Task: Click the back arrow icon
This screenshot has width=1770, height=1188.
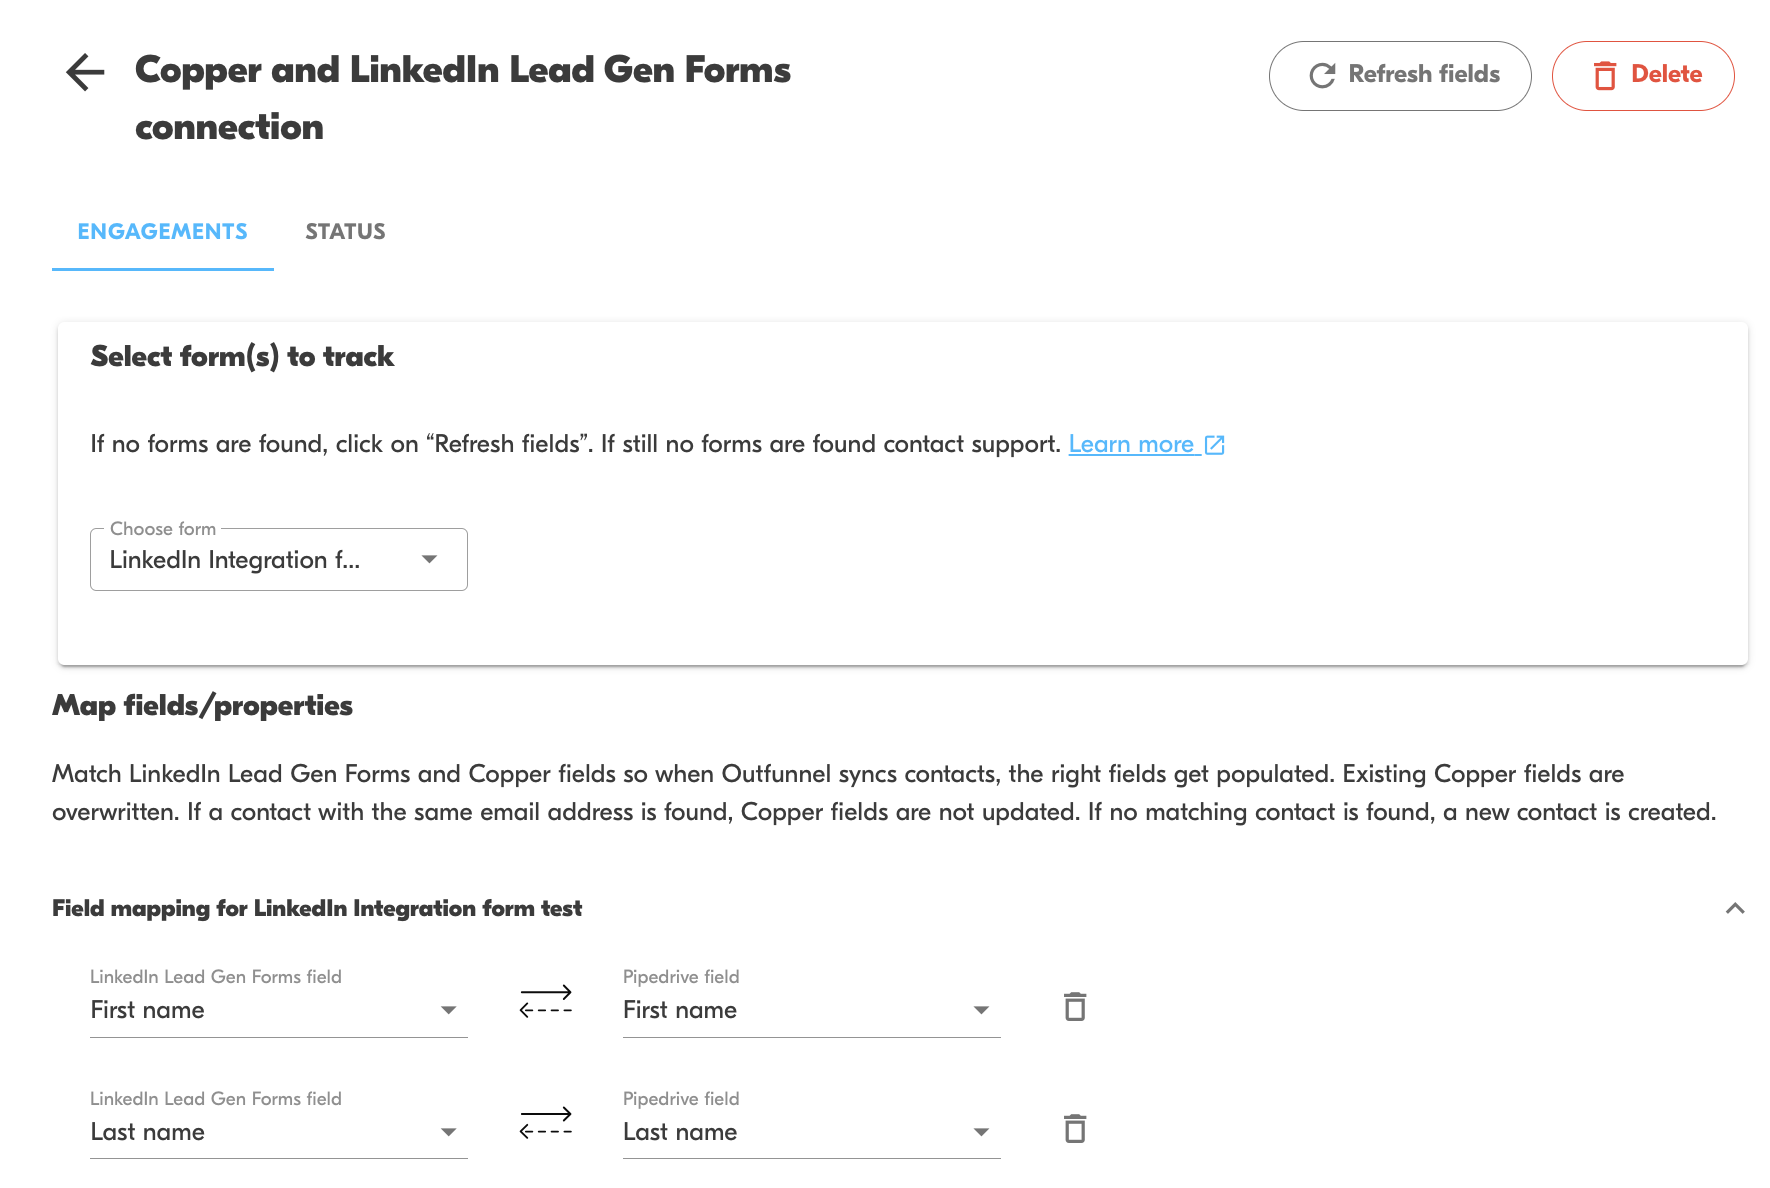Action: pyautogui.click(x=85, y=72)
